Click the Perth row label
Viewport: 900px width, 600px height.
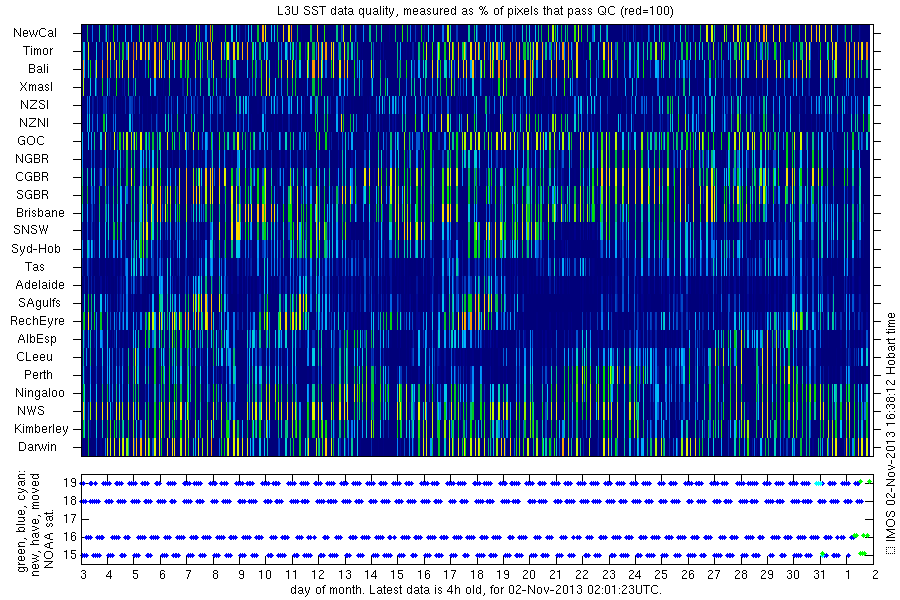tap(38, 375)
